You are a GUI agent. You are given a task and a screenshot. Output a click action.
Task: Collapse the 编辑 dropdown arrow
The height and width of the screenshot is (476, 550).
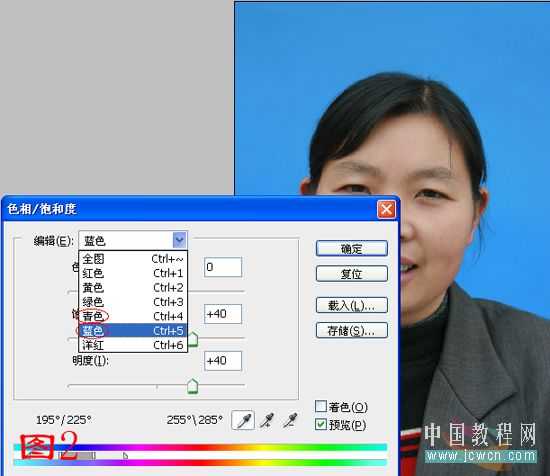point(179,240)
